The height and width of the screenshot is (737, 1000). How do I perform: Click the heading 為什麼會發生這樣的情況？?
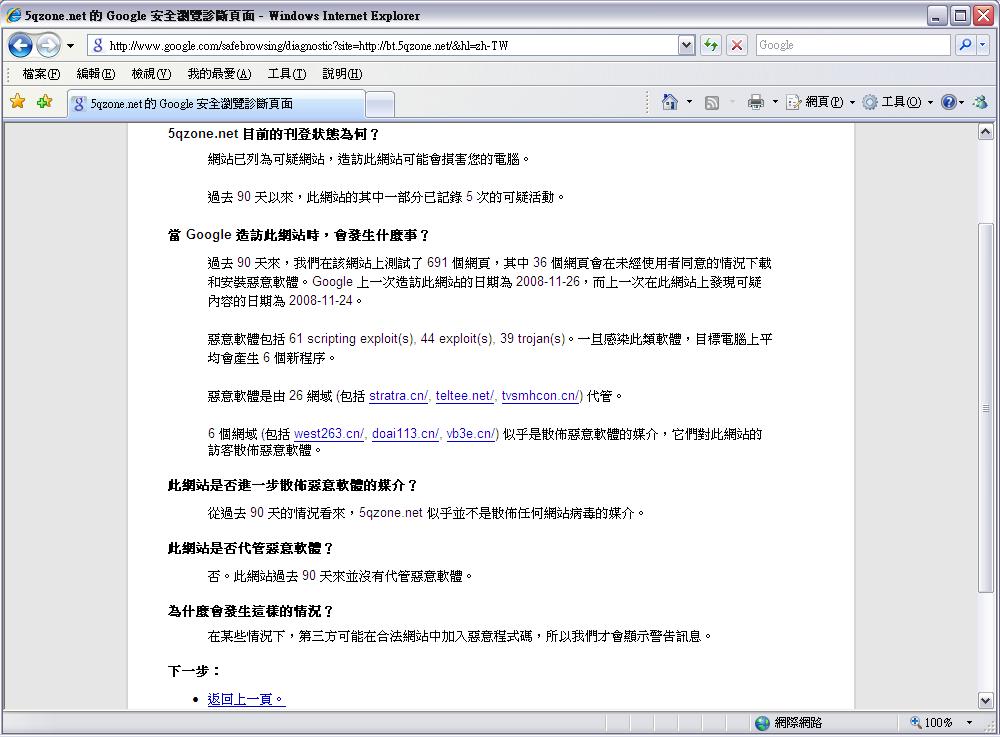[x=250, y=611]
